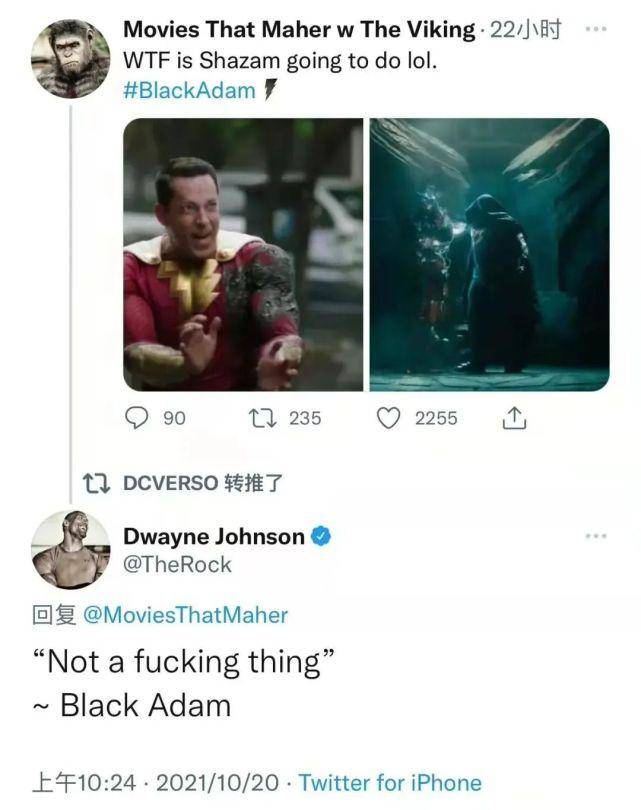
Task: Click the DCVERSO retweeted label
Action: (203, 483)
